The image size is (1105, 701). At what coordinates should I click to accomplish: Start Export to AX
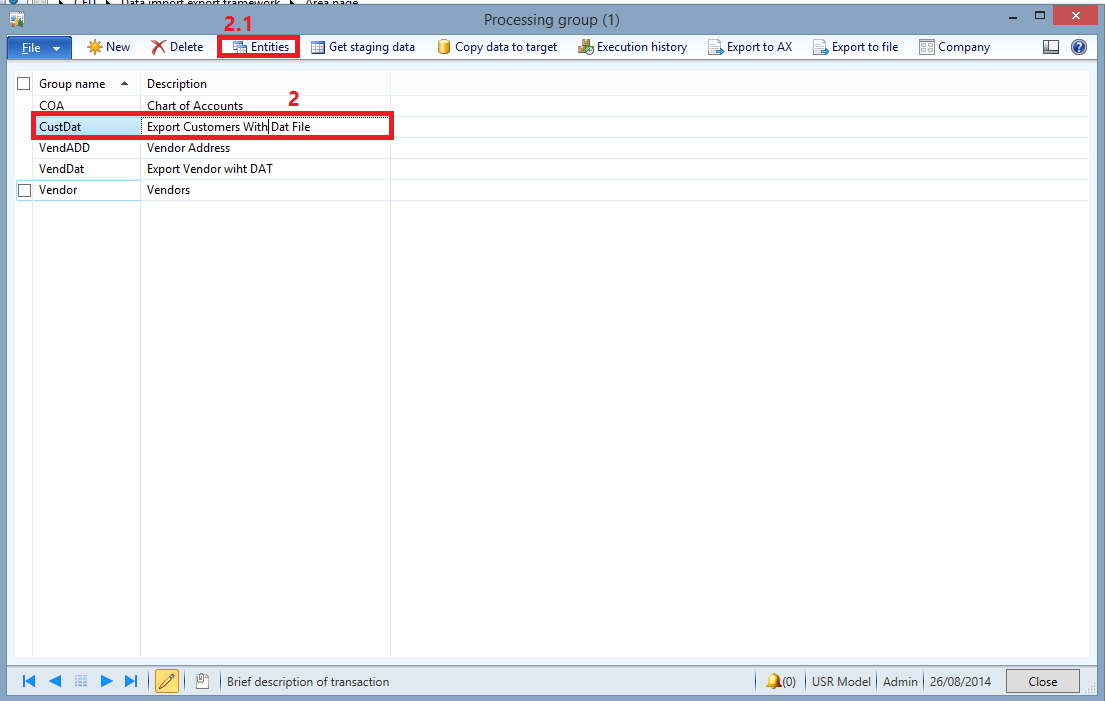[x=750, y=46]
